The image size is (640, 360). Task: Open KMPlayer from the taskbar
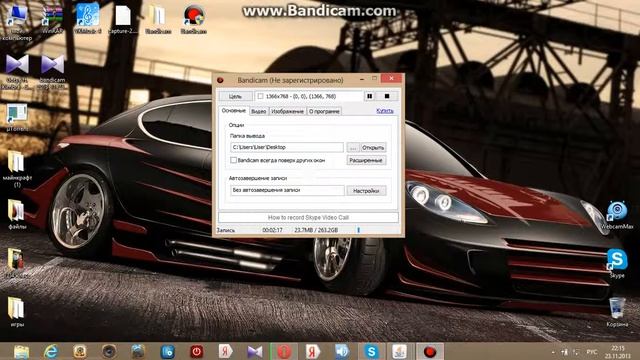pyautogui.click(x=255, y=351)
